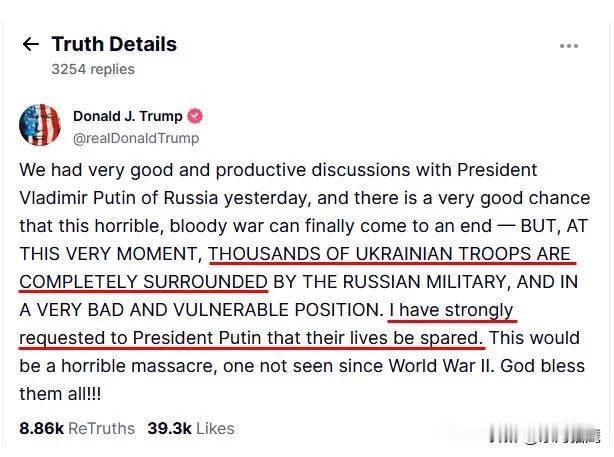Viewport: 614px width, 457px height.
Task: Open the three-dot more options menu
Action: (569, 46)
